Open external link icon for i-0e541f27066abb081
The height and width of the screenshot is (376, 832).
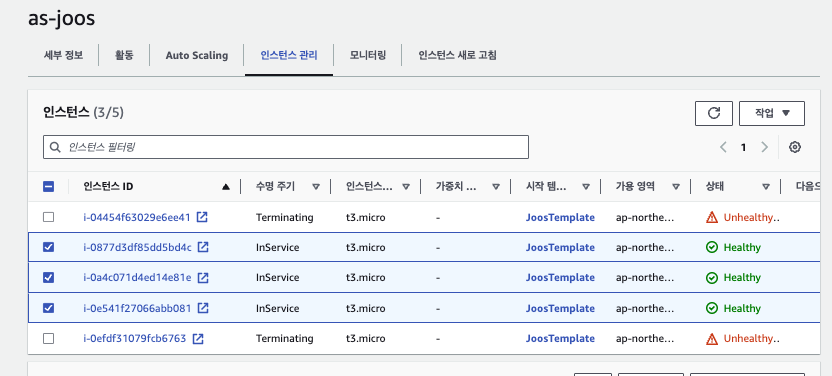tap(203, 308)
